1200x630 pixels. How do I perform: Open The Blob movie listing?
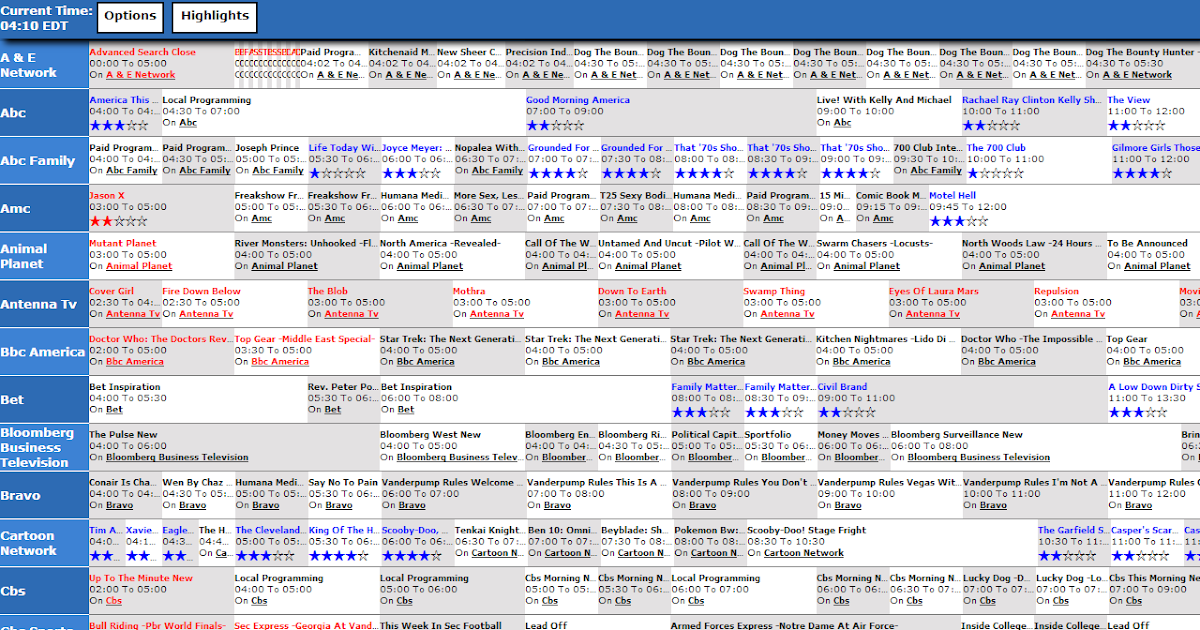[x=327, y=291]
